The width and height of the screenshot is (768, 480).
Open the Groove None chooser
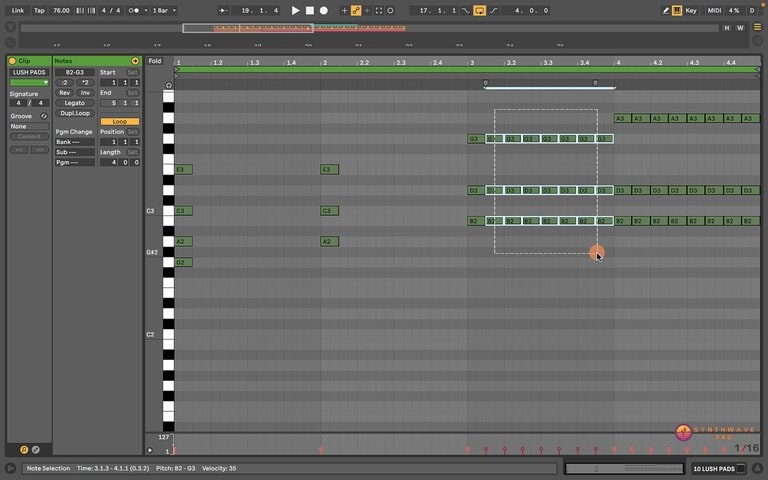pyautogui.click(x=29, y=126)
